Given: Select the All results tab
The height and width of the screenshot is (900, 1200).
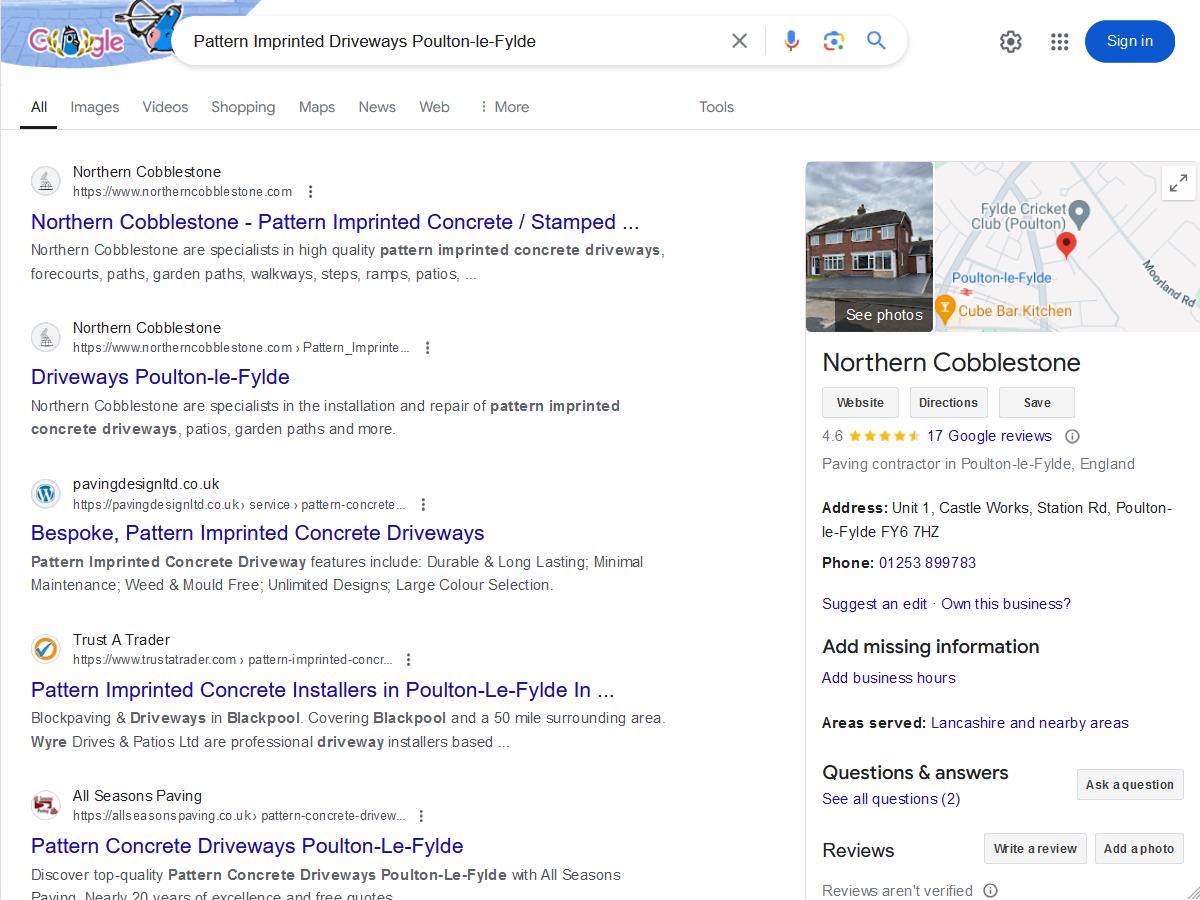Looking at the screenshot, I should tap(39, 107).
